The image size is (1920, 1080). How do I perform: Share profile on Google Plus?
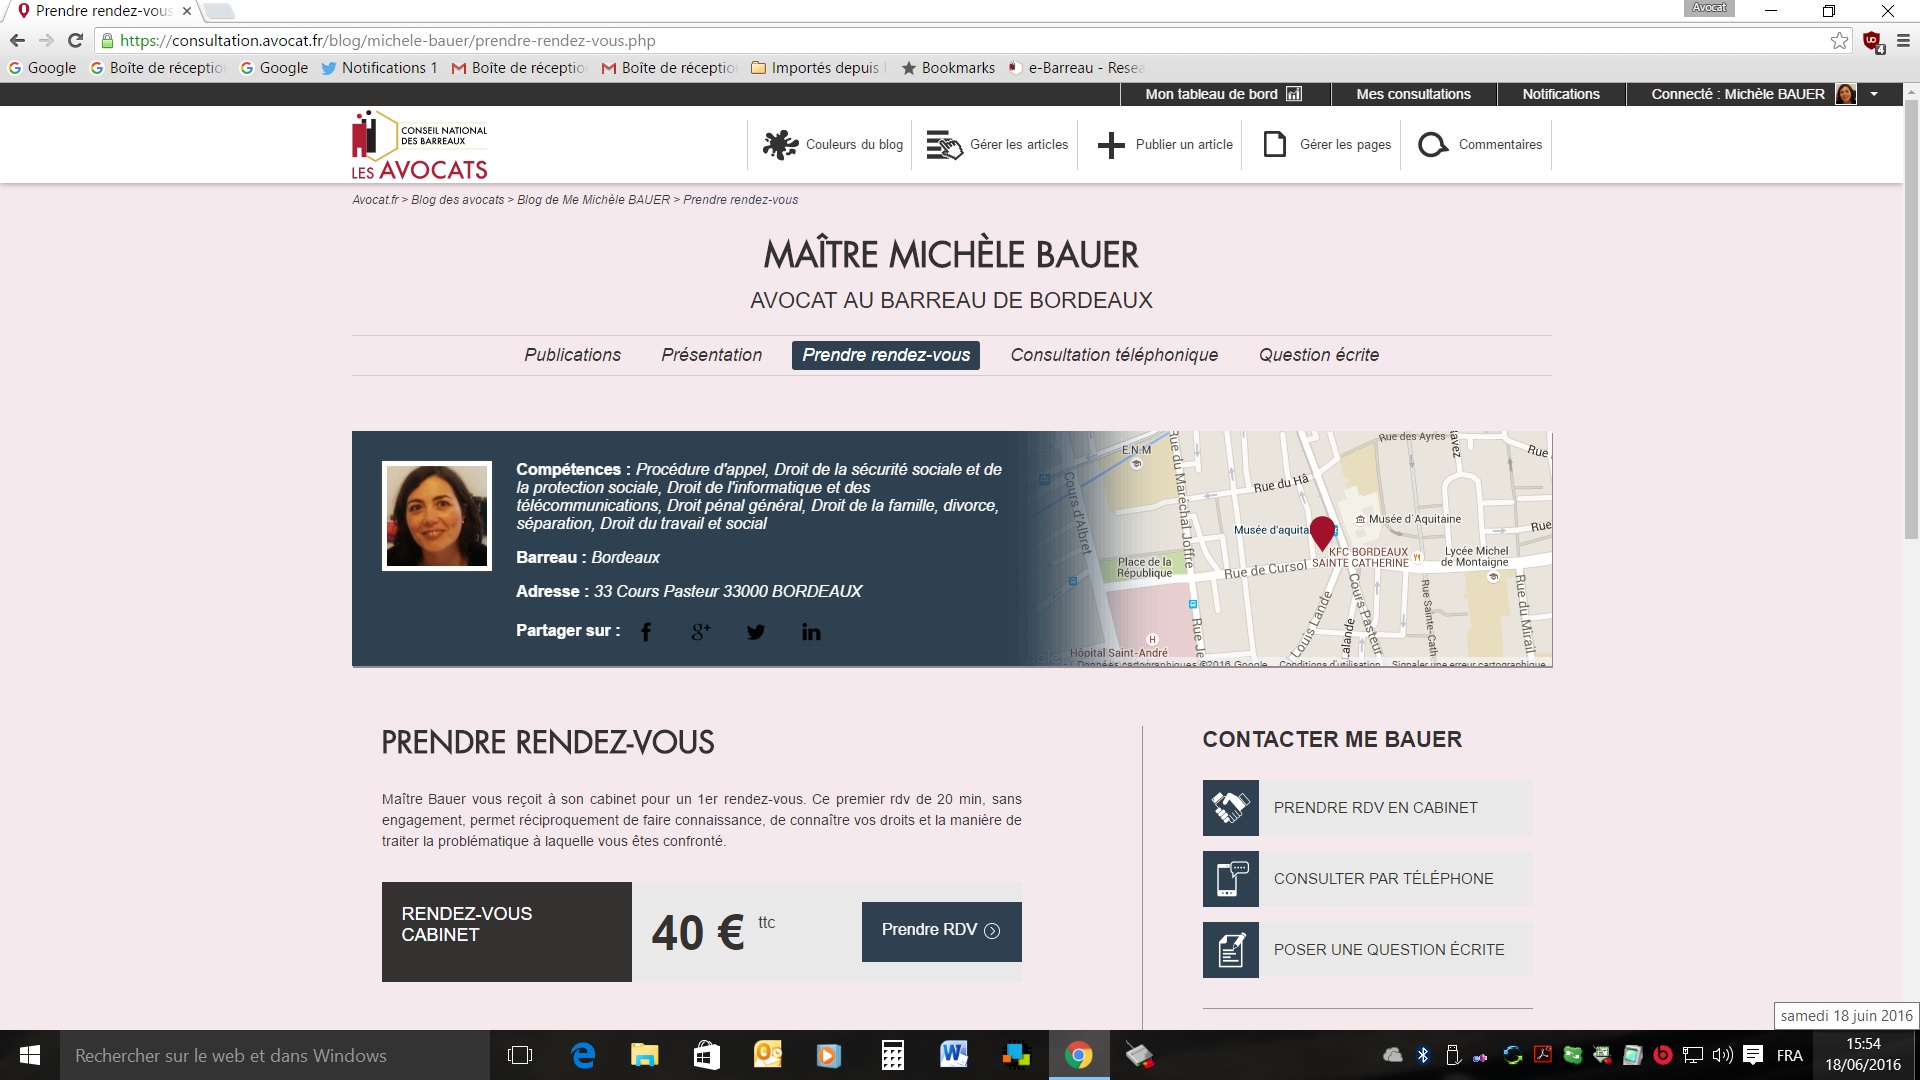(x=700, y=632)
